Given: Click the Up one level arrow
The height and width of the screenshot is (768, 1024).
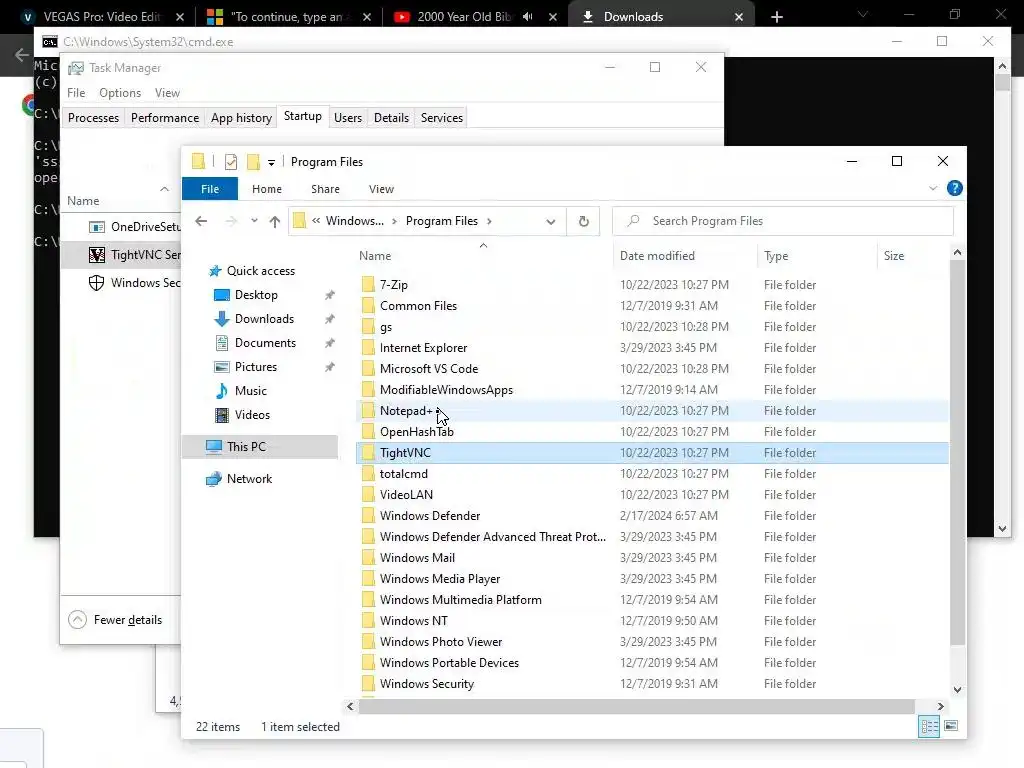Looking at the screenshot, I should pyautogui.click(x=275, y=221).
